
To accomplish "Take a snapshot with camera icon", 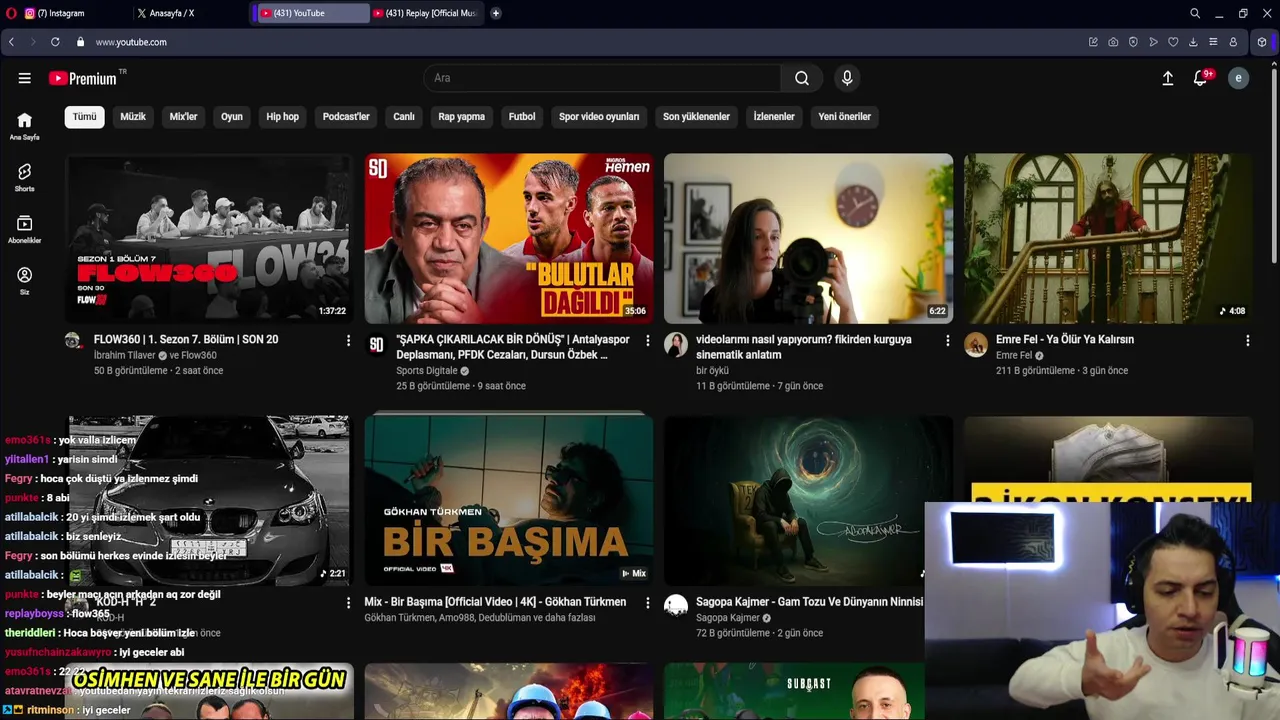I will (x=1113, y=42).
